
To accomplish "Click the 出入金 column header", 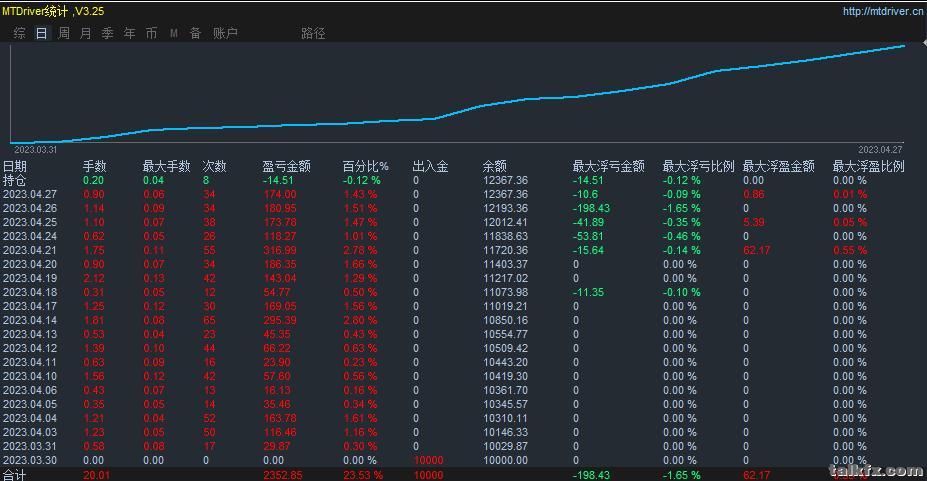I will click(430, 166).
